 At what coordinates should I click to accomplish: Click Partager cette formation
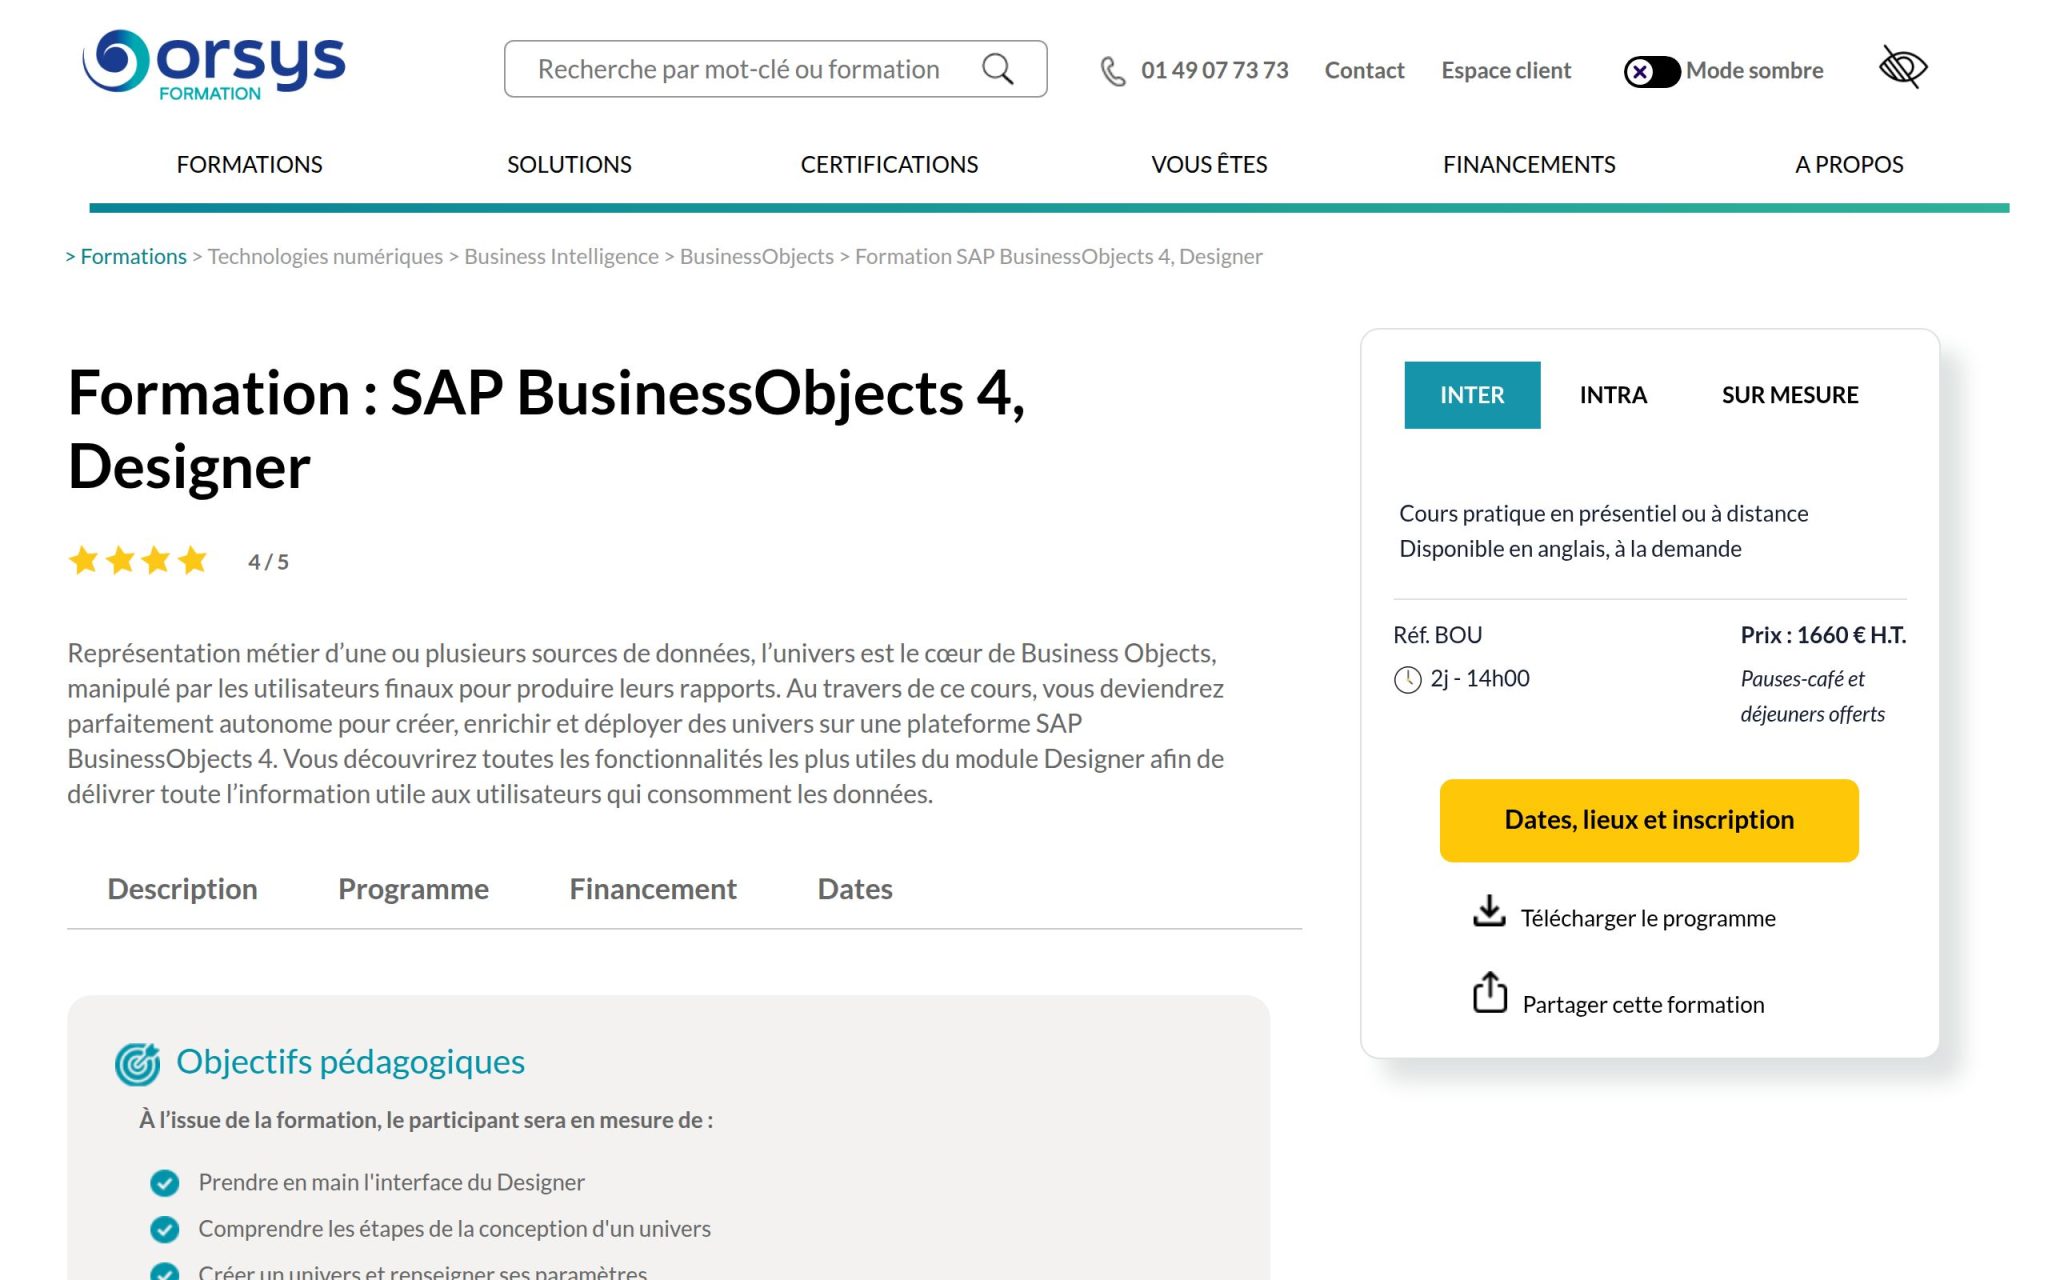pos(1643,1004)
